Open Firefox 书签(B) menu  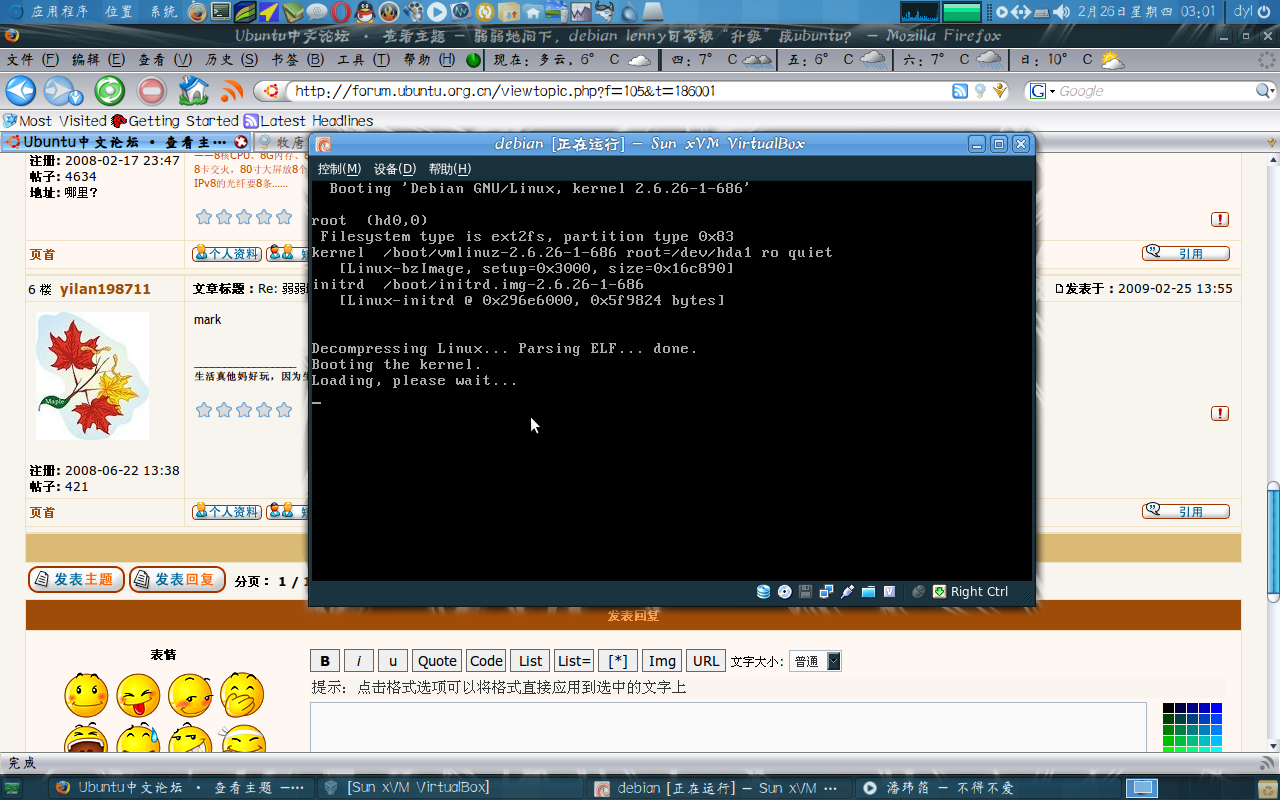pyautogui.click(x=298, y=60)
